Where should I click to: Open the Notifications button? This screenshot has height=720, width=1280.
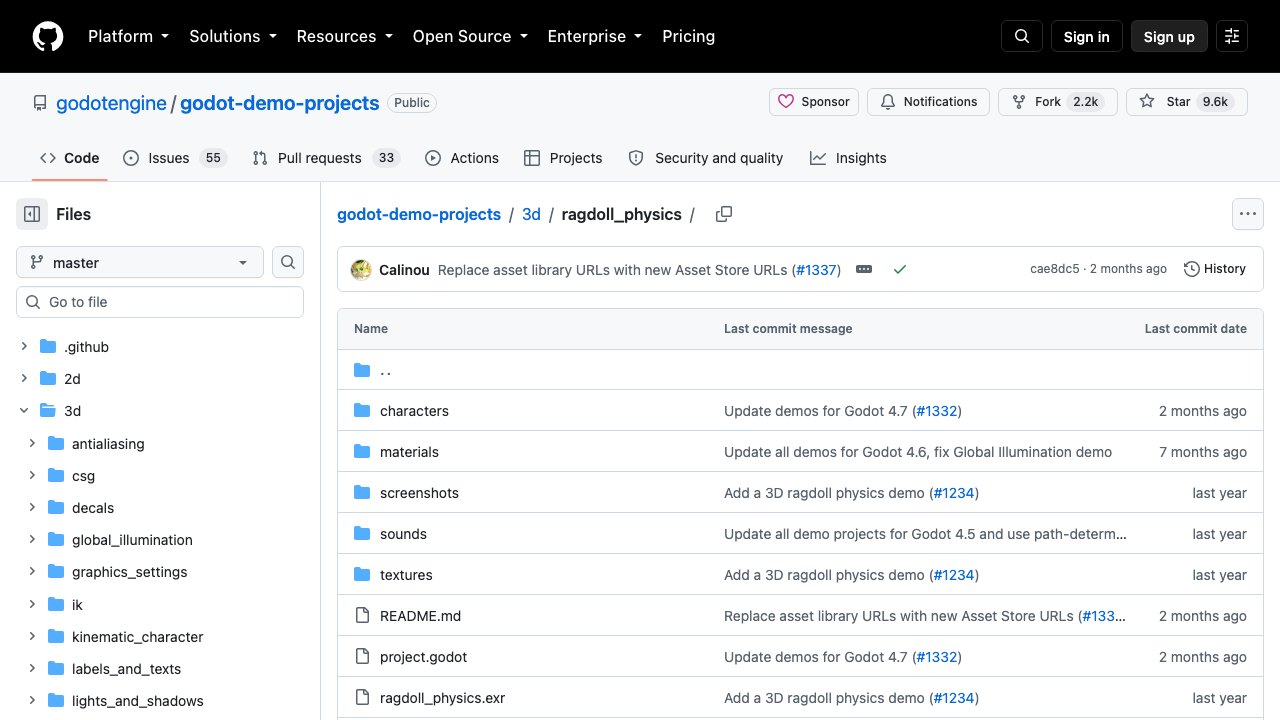tap(929, 102)
